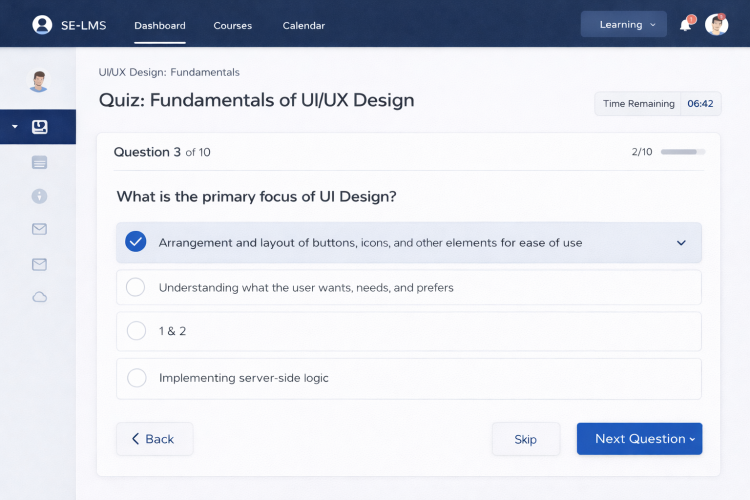Click the Time Remaining label
Image resolution: width=750 pixels, height=500 pixels.
pos(639,104)
